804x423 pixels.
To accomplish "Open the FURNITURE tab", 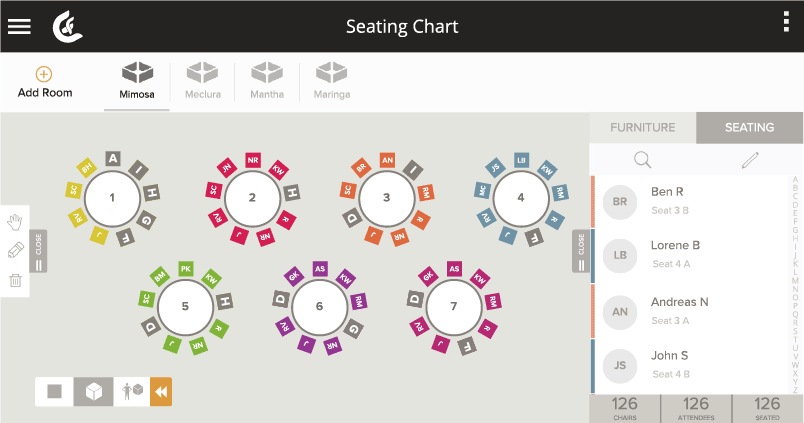I will point(642,128).
